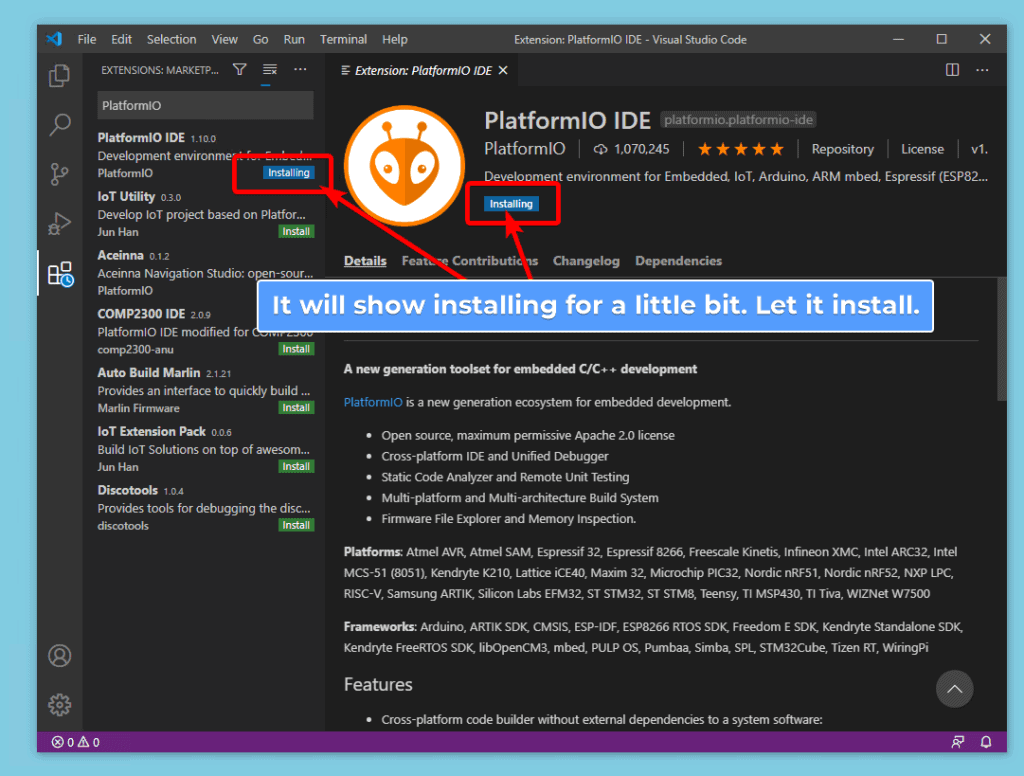
Task: Install the IoT Extension Pack
Action: 296,466
